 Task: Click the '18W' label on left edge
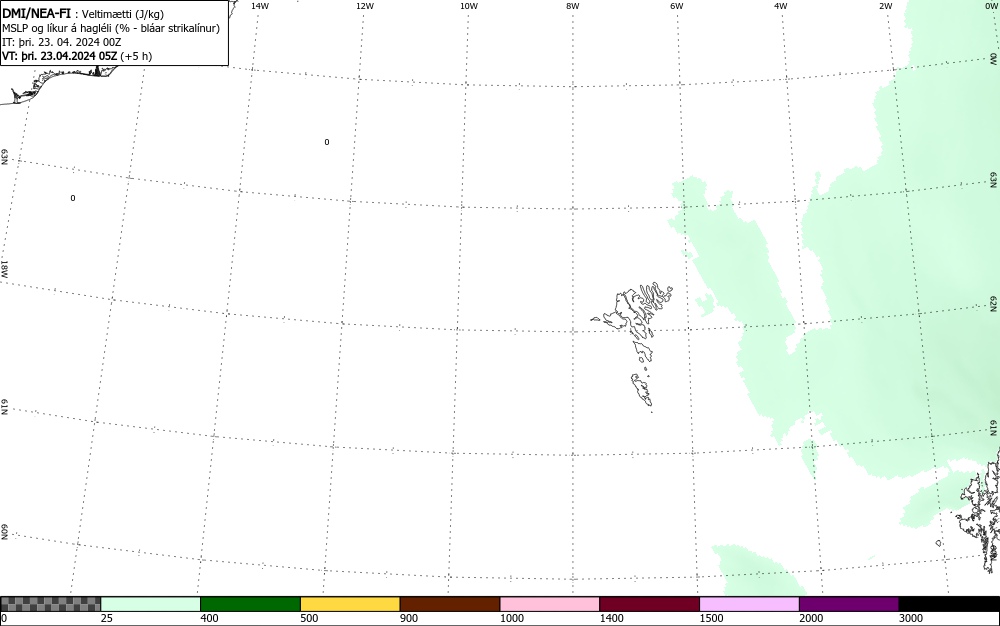pyautogui.click(x=4, y=268)
